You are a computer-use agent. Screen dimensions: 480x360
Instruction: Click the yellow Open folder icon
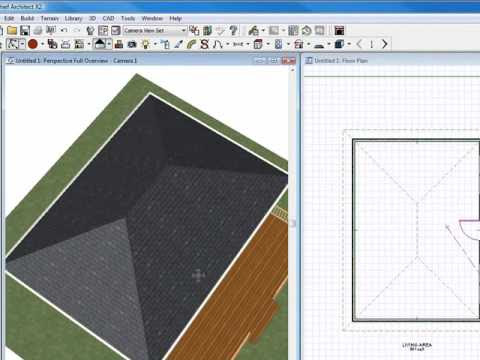[x=12, y=31]
